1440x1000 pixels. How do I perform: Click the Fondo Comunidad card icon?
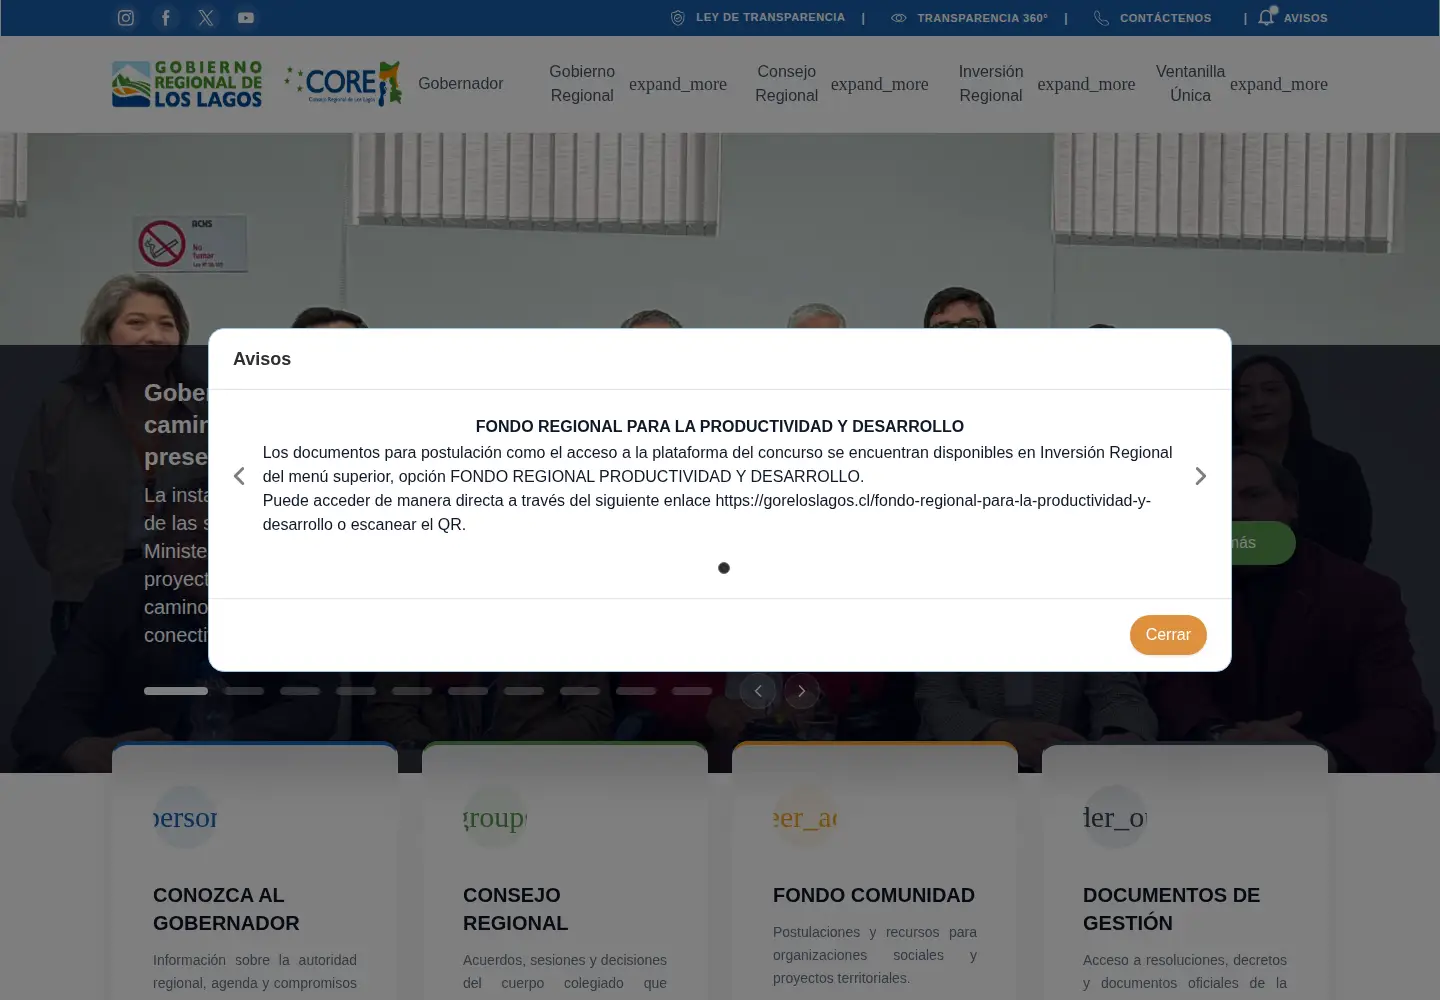click(x=805, y=817)
